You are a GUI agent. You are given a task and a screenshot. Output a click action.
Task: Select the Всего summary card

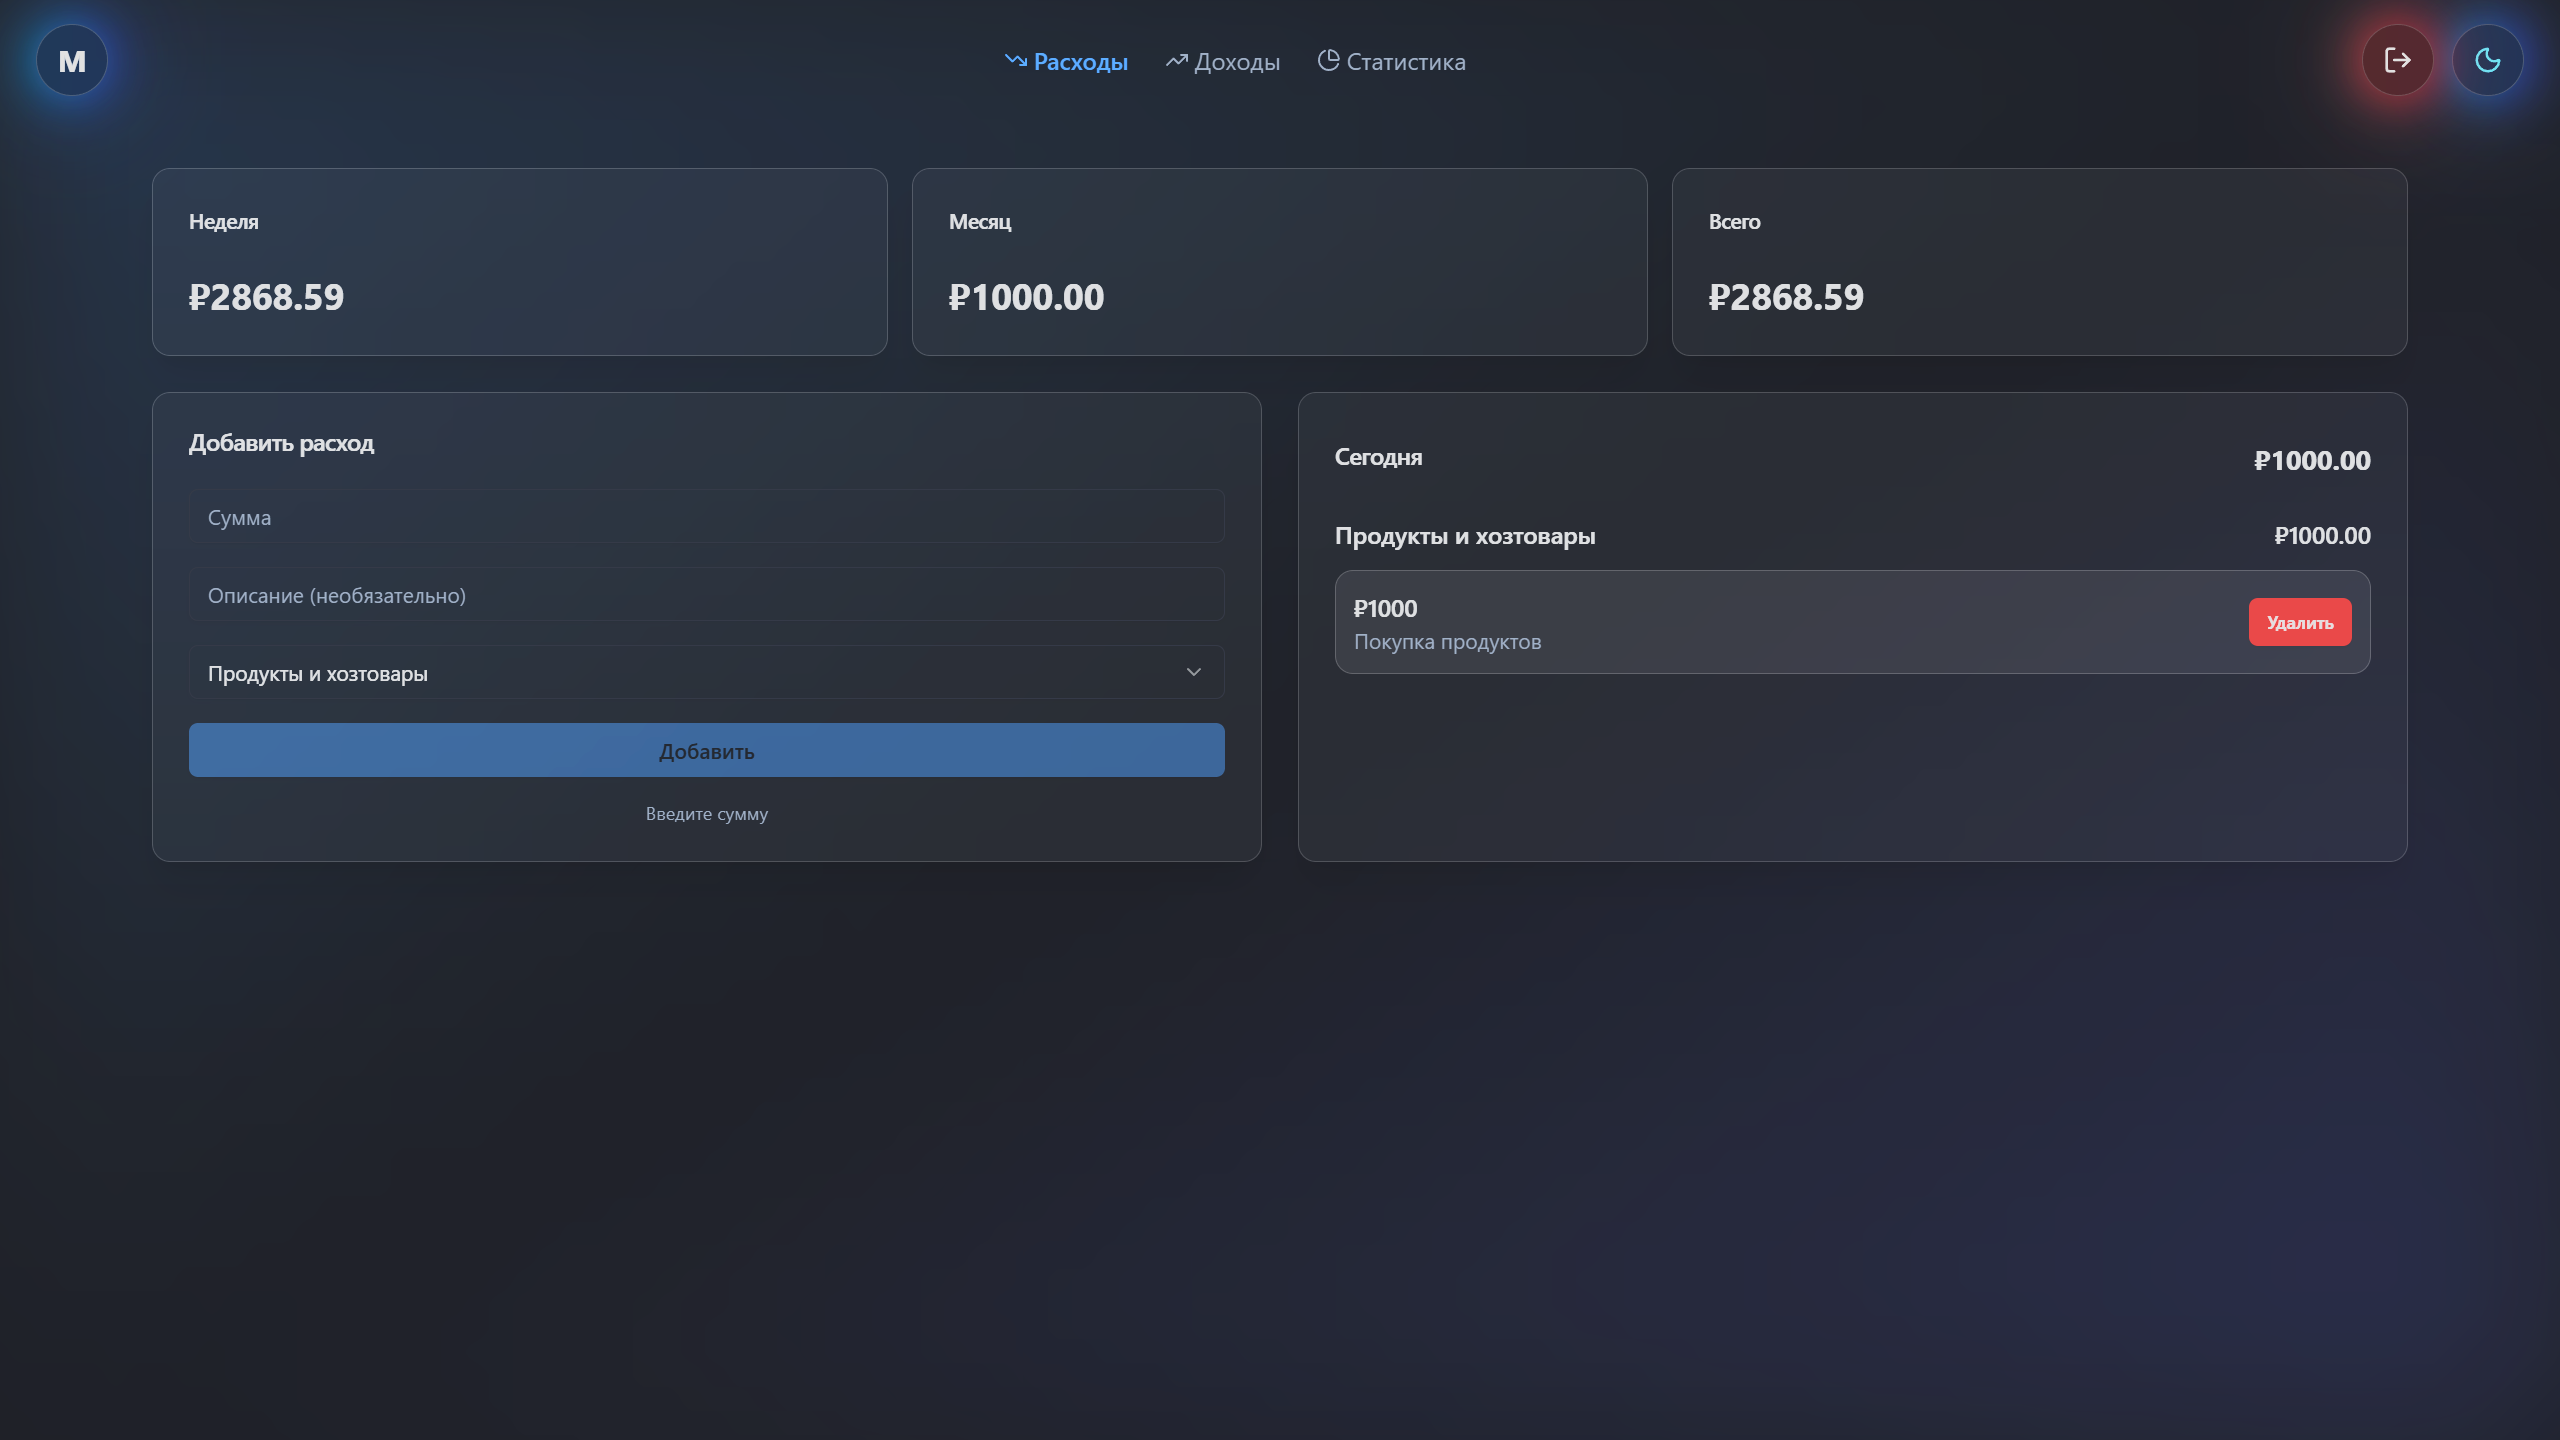click(x=2039, y=262)
